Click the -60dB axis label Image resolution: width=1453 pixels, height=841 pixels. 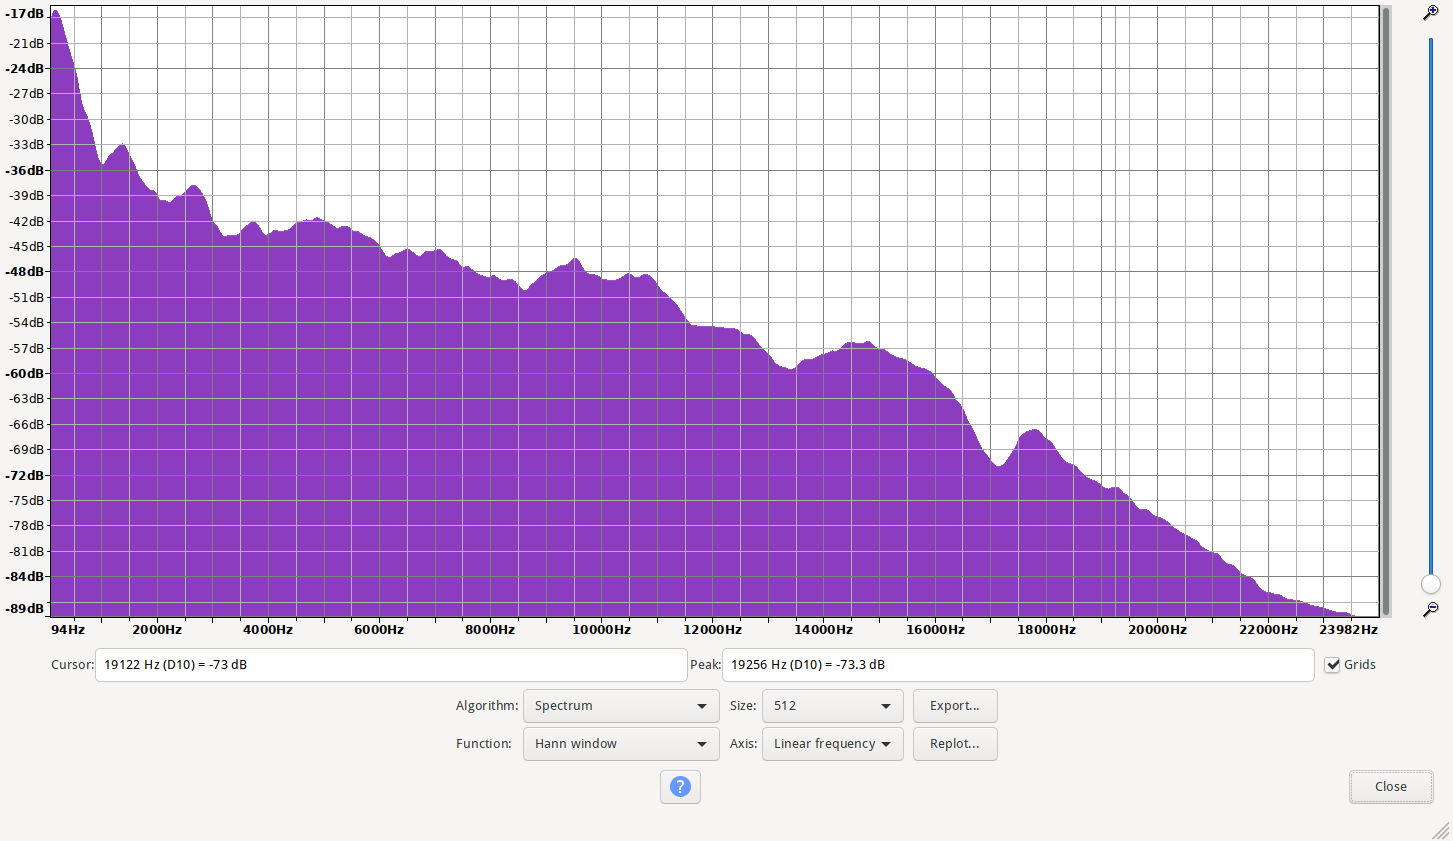(25, 374)
